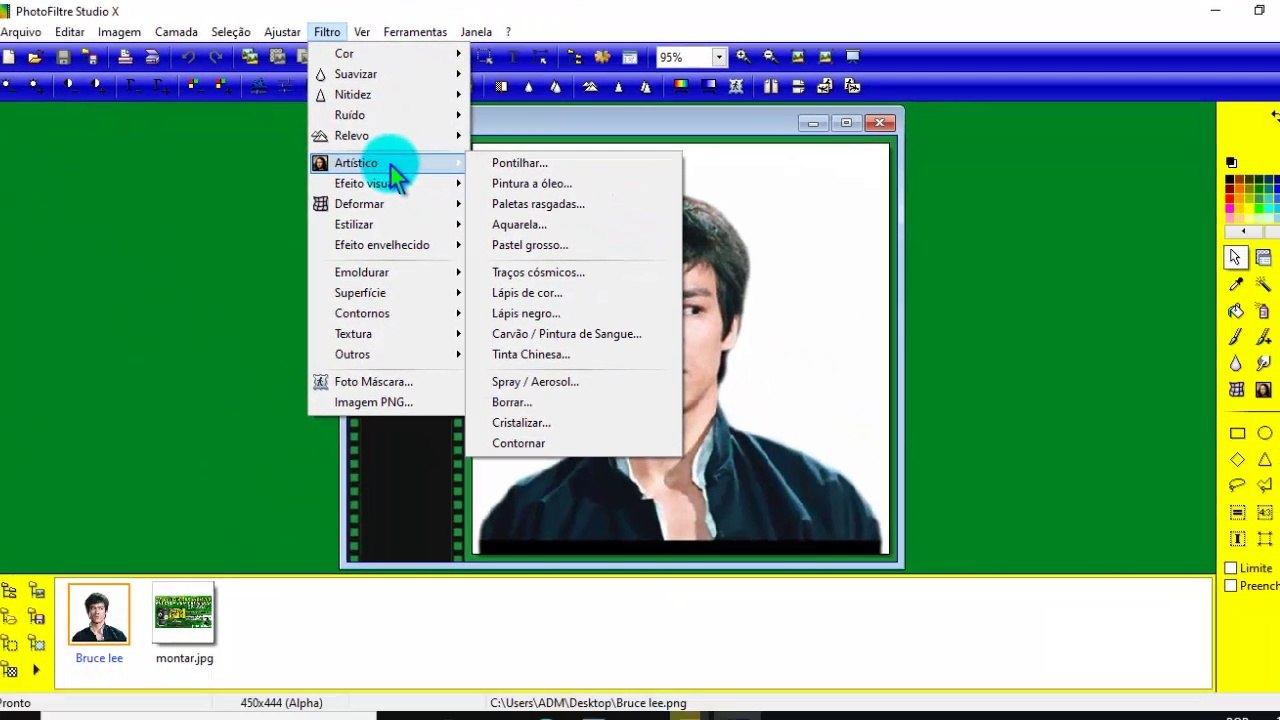Toggle the Limite checkbox

(x=1231, y=568)
